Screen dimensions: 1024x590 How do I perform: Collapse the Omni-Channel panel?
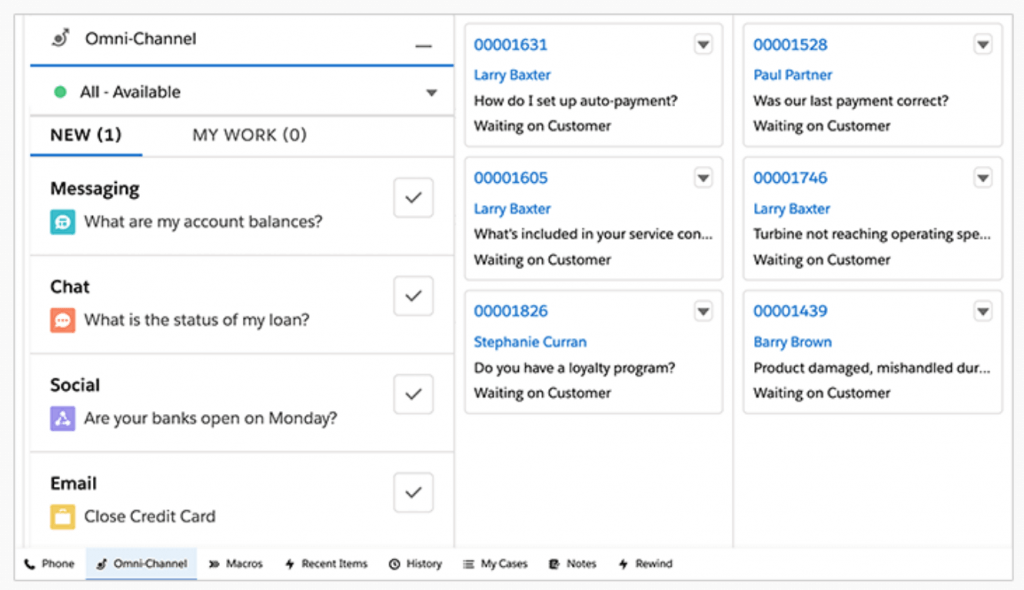coord(424,44)
